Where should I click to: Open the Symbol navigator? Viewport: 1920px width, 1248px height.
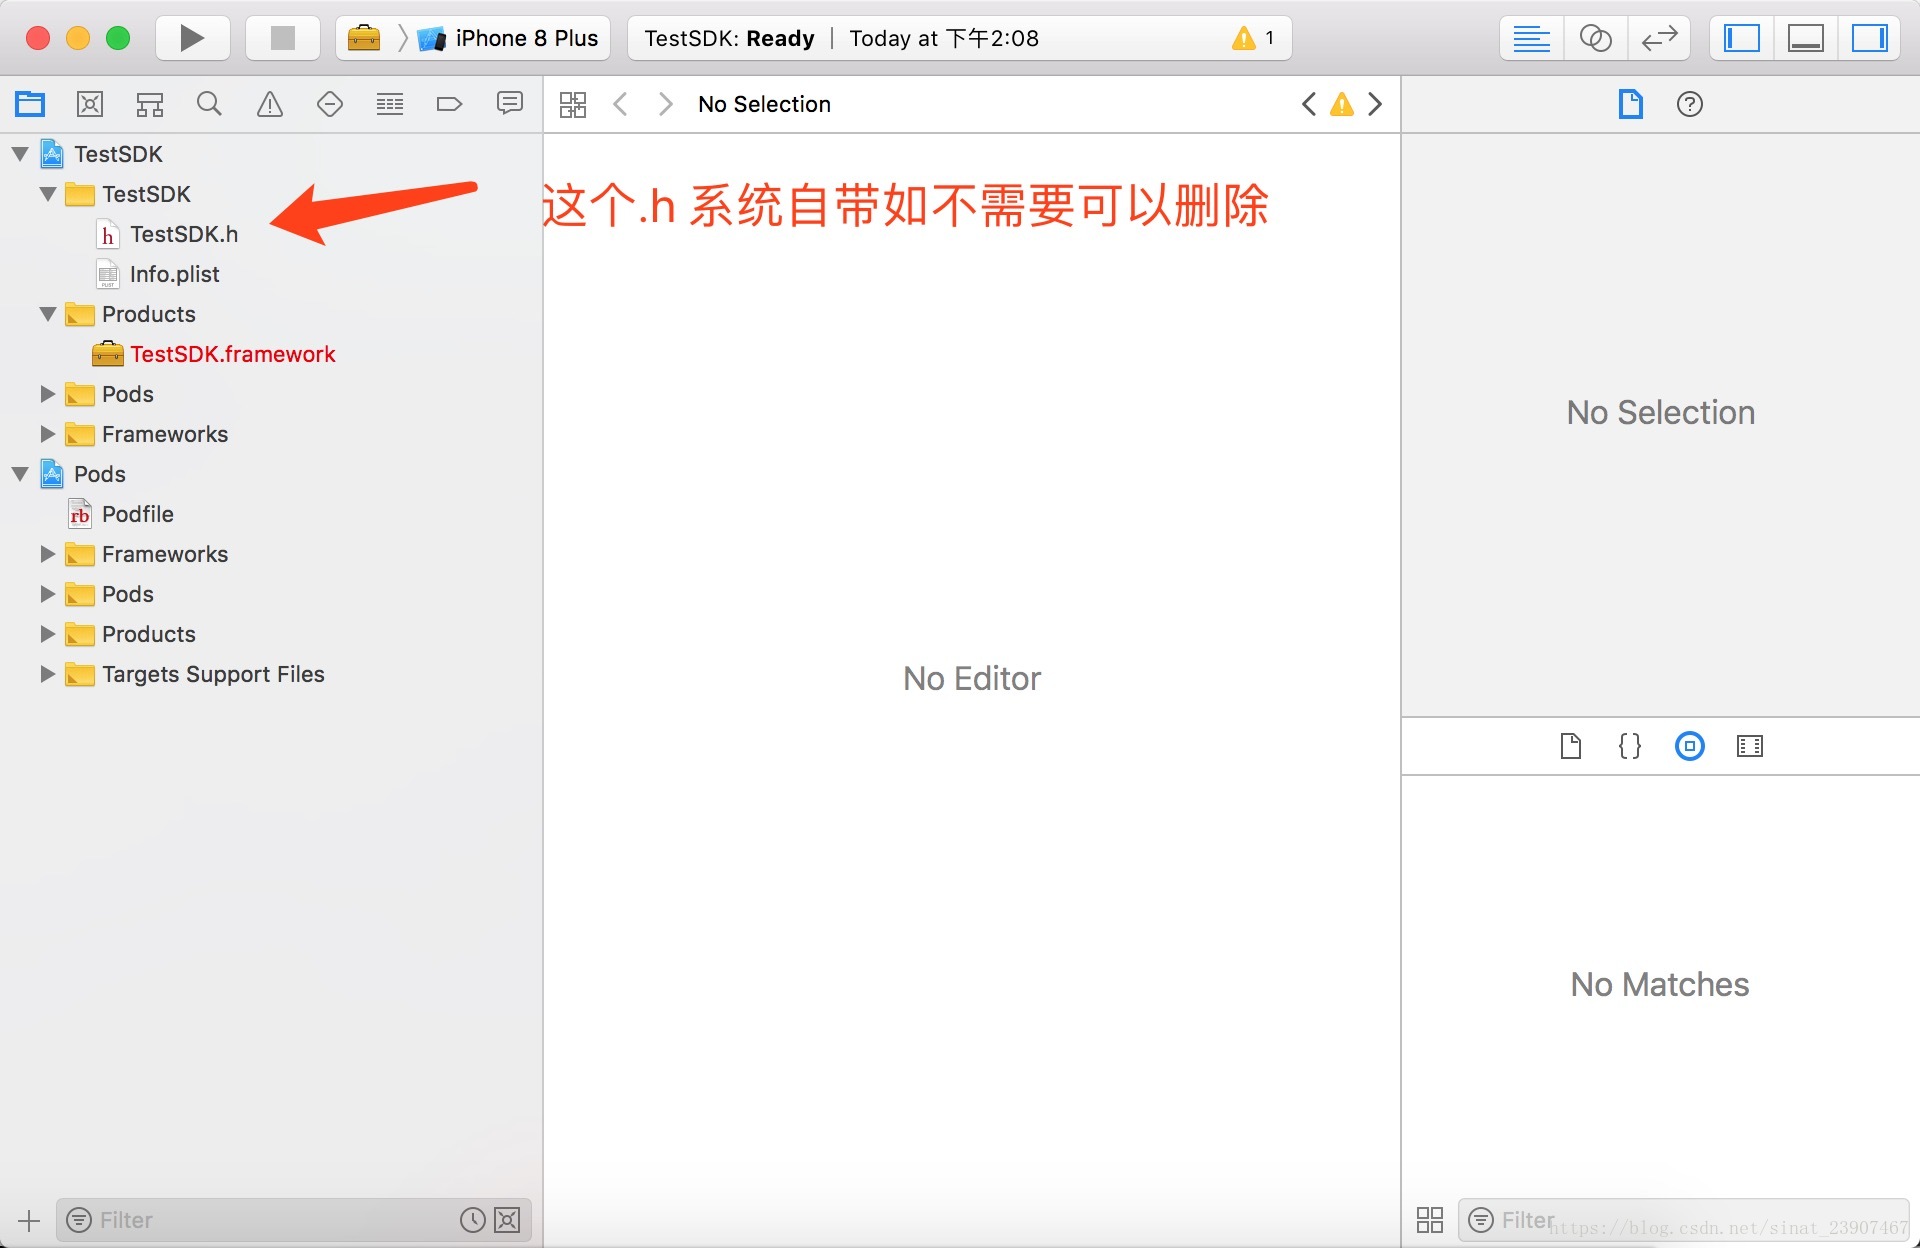(x=150, y=104)
